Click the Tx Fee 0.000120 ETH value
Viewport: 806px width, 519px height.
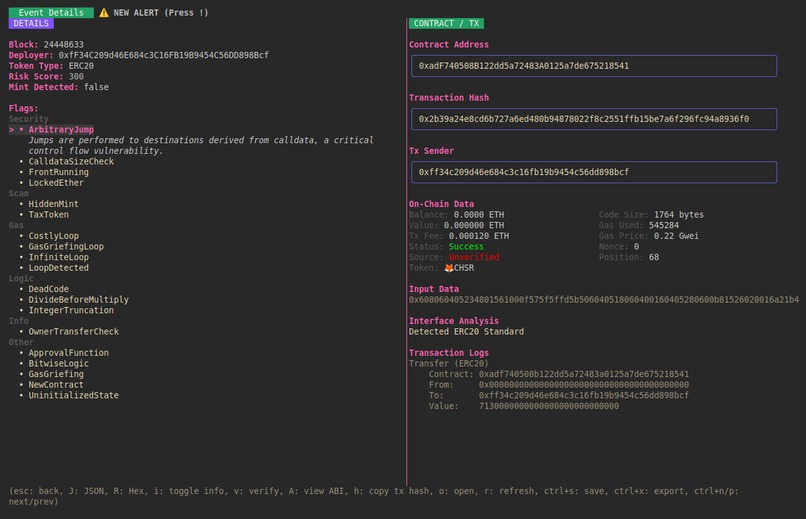pos(479,236)
